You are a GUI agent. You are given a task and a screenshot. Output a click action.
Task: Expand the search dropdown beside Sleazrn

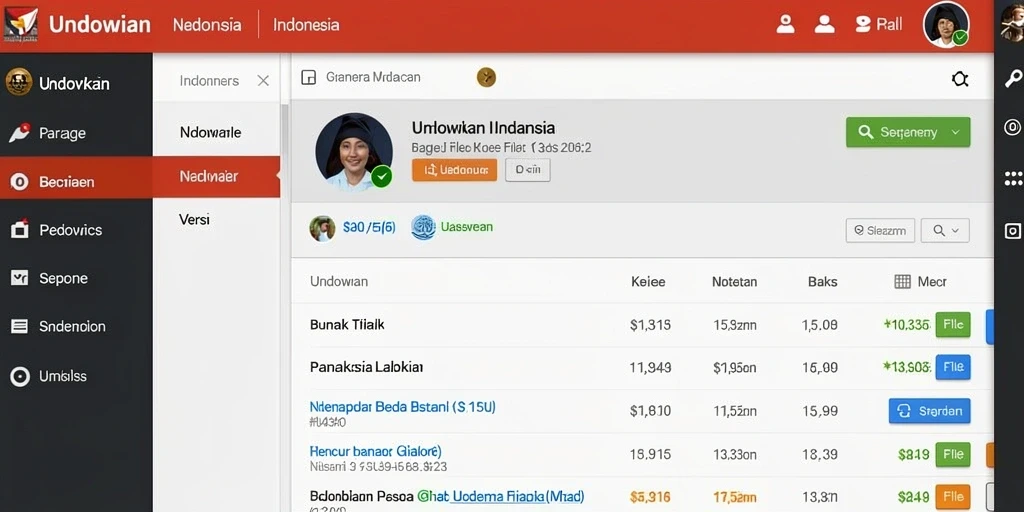(945, 231)
